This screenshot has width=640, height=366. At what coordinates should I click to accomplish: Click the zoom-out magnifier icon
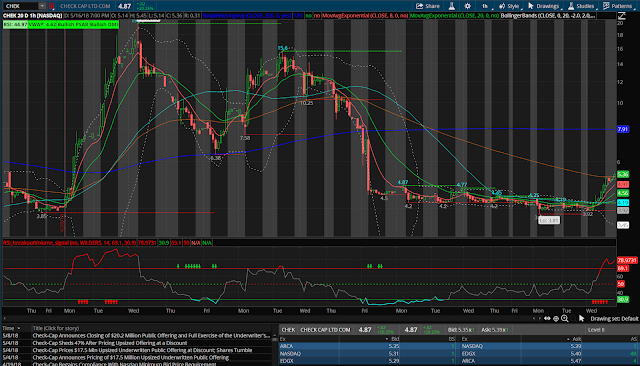tap(573, 319)
